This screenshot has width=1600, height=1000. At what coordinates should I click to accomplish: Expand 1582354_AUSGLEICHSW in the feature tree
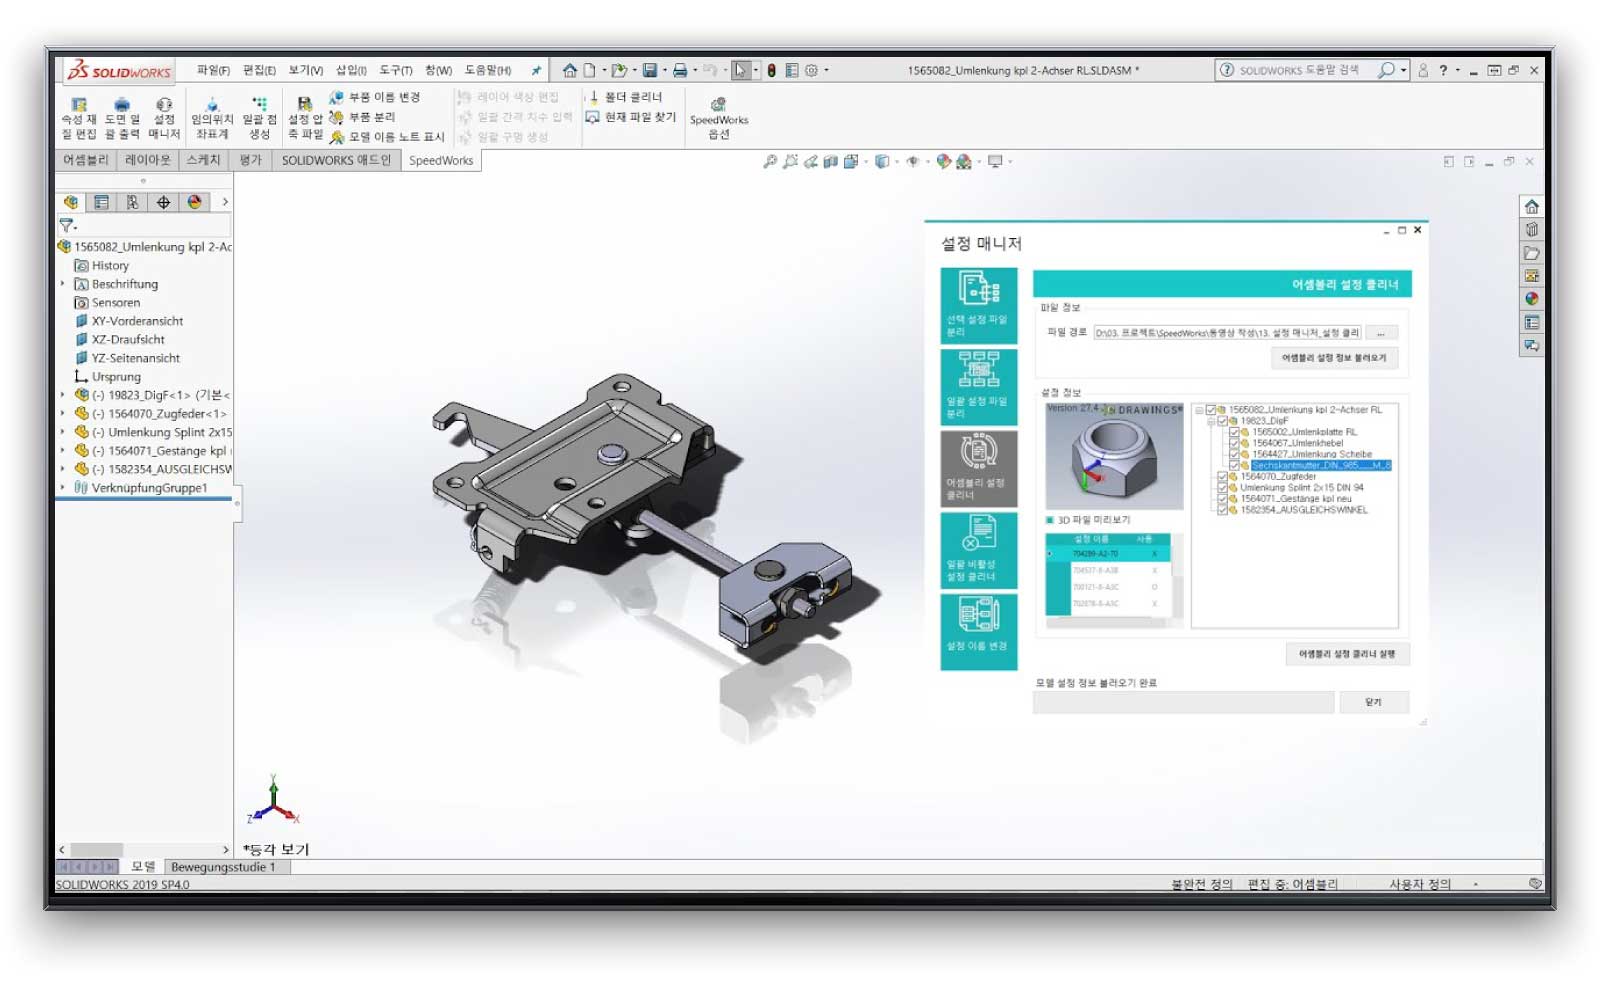[63, 469]
